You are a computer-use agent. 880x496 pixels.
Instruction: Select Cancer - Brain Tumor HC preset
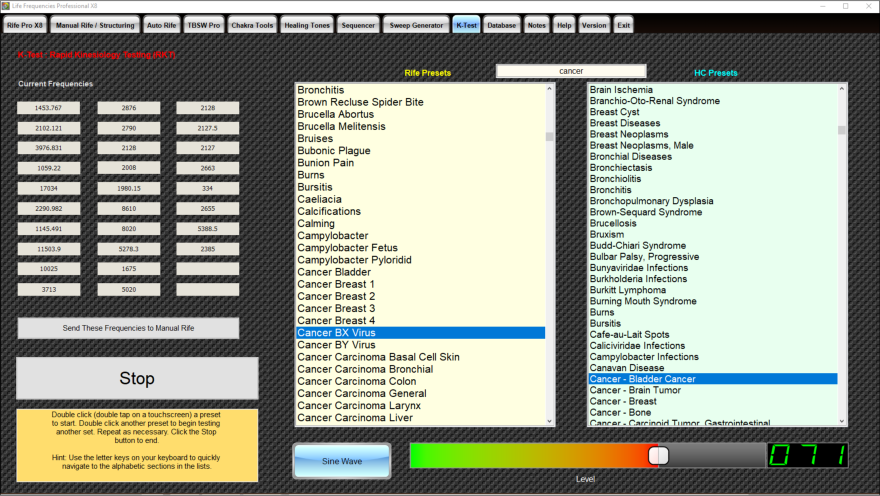point(713,391)
